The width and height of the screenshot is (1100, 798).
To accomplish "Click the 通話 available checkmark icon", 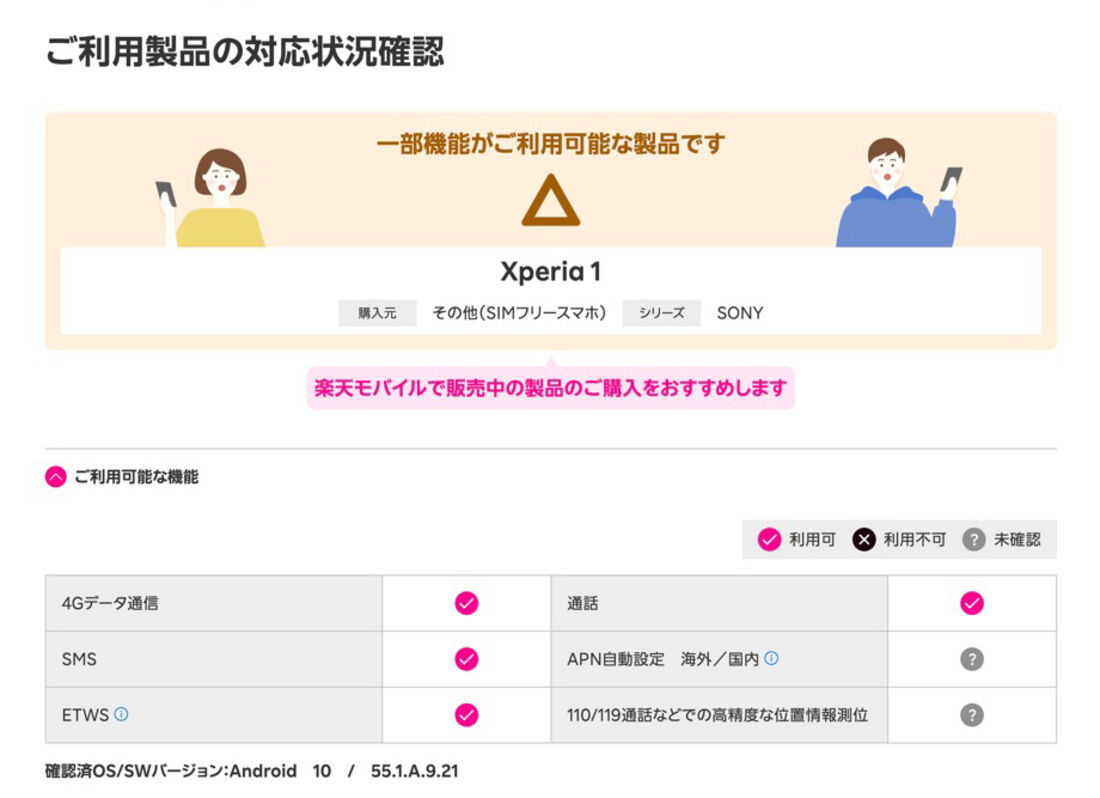I will (972, 603).
